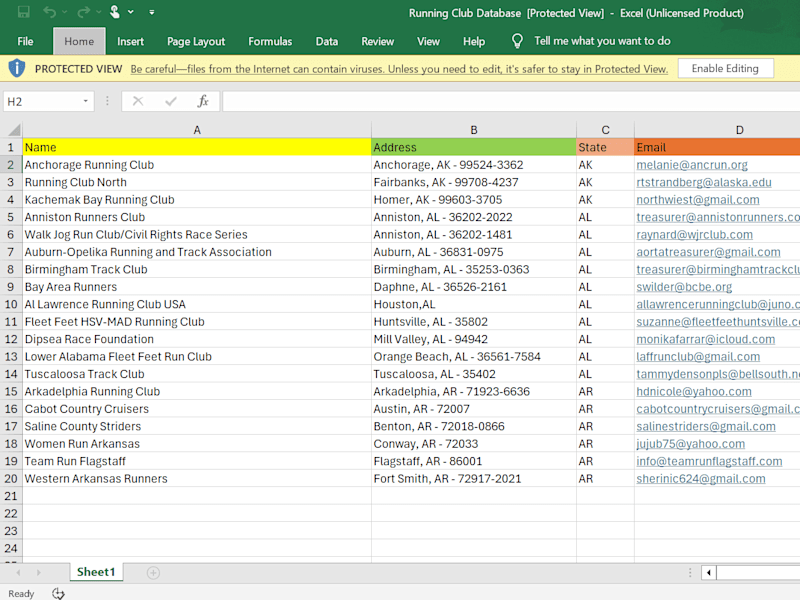The height and width of the screenshot is (600, 800).
Task: Select column C header
Action: pos(605,130)
